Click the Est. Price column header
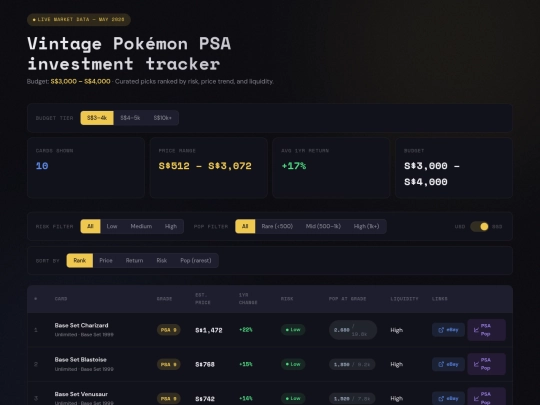The height and width of the screenshot is (405, 540). pyautogui.click(x=203, y=299)
